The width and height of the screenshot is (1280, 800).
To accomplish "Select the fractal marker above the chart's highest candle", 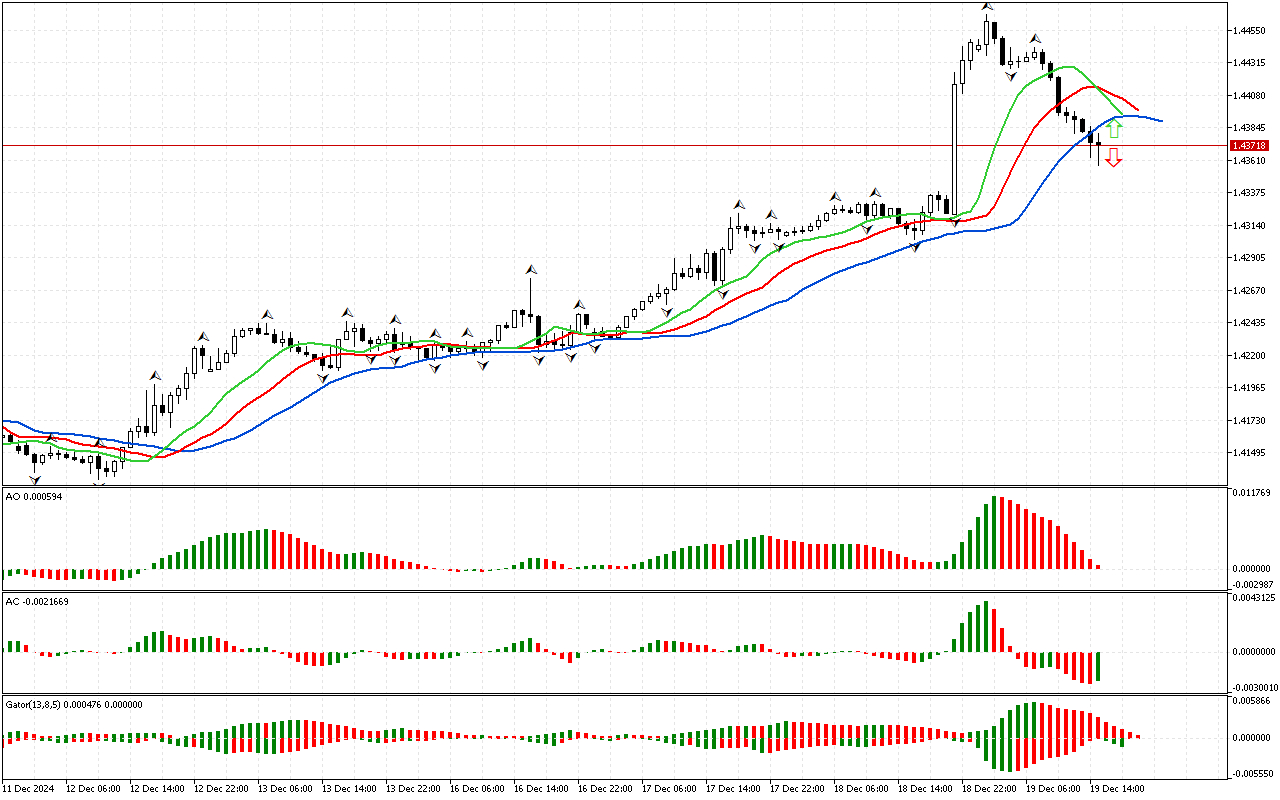I will coord(987,6).
